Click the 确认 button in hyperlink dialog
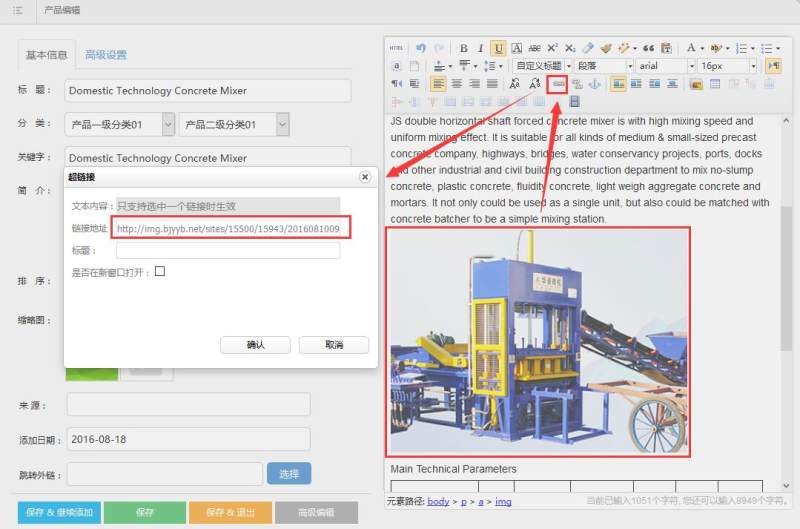The image size is (800, 529). click(255, 344)
